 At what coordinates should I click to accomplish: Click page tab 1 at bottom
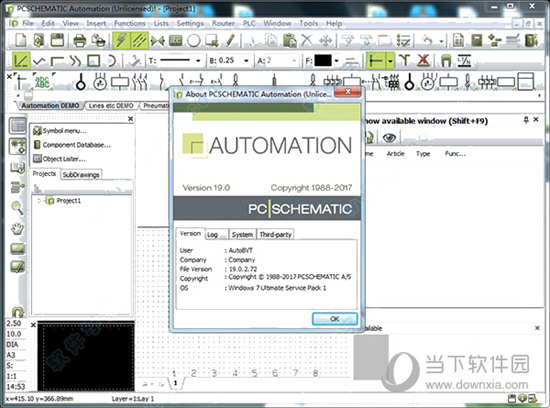pos(175,383)
